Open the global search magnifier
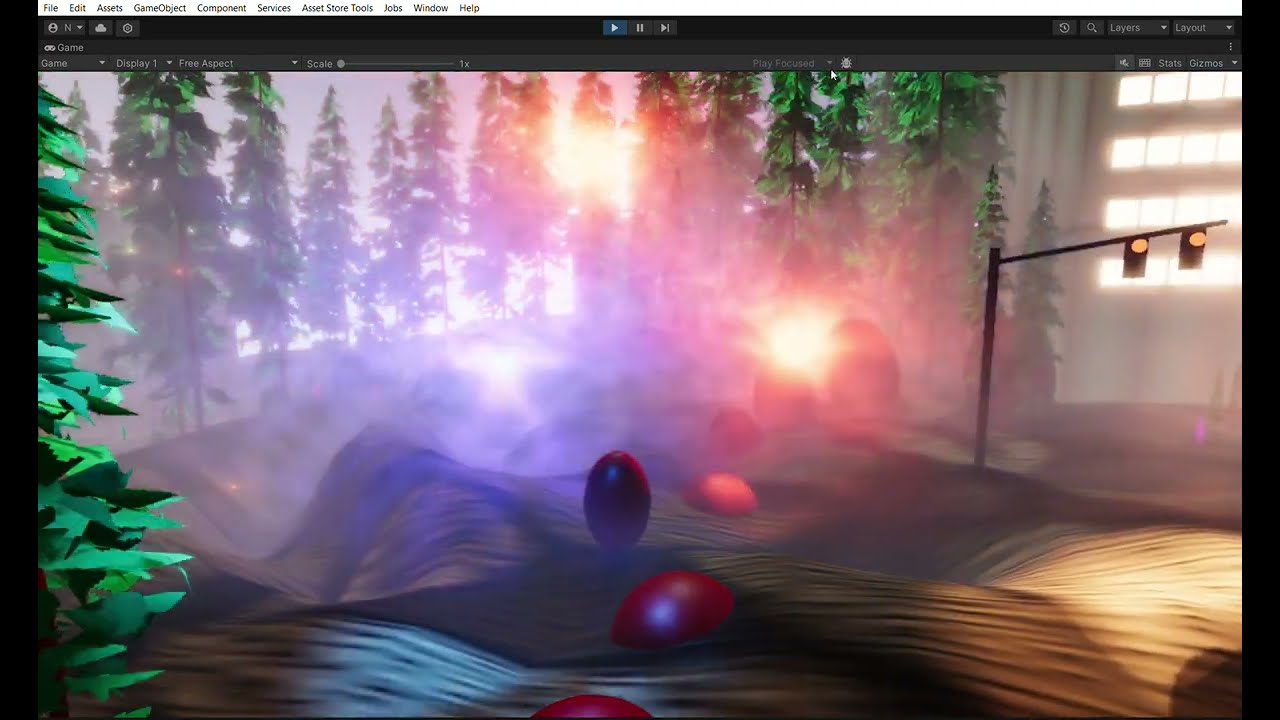 point(1092,28)
